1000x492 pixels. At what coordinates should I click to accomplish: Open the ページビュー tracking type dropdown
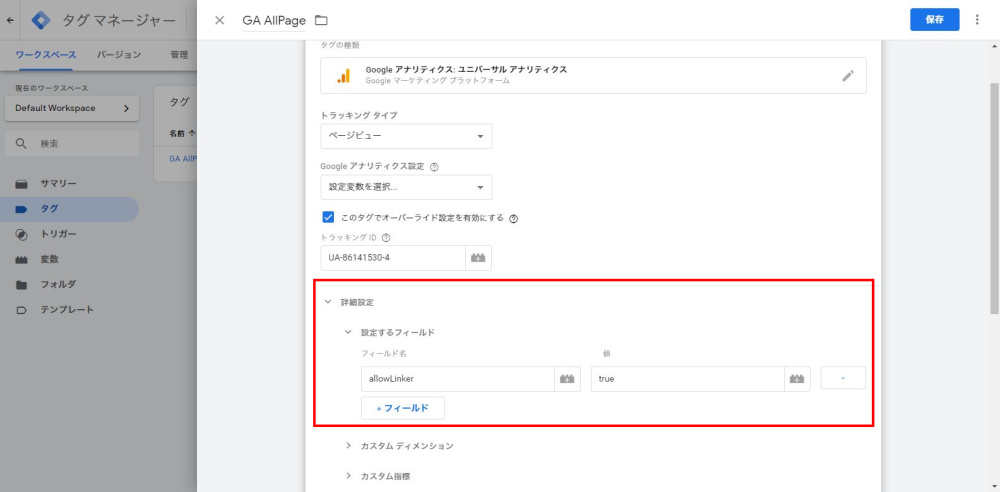(406, 136)
